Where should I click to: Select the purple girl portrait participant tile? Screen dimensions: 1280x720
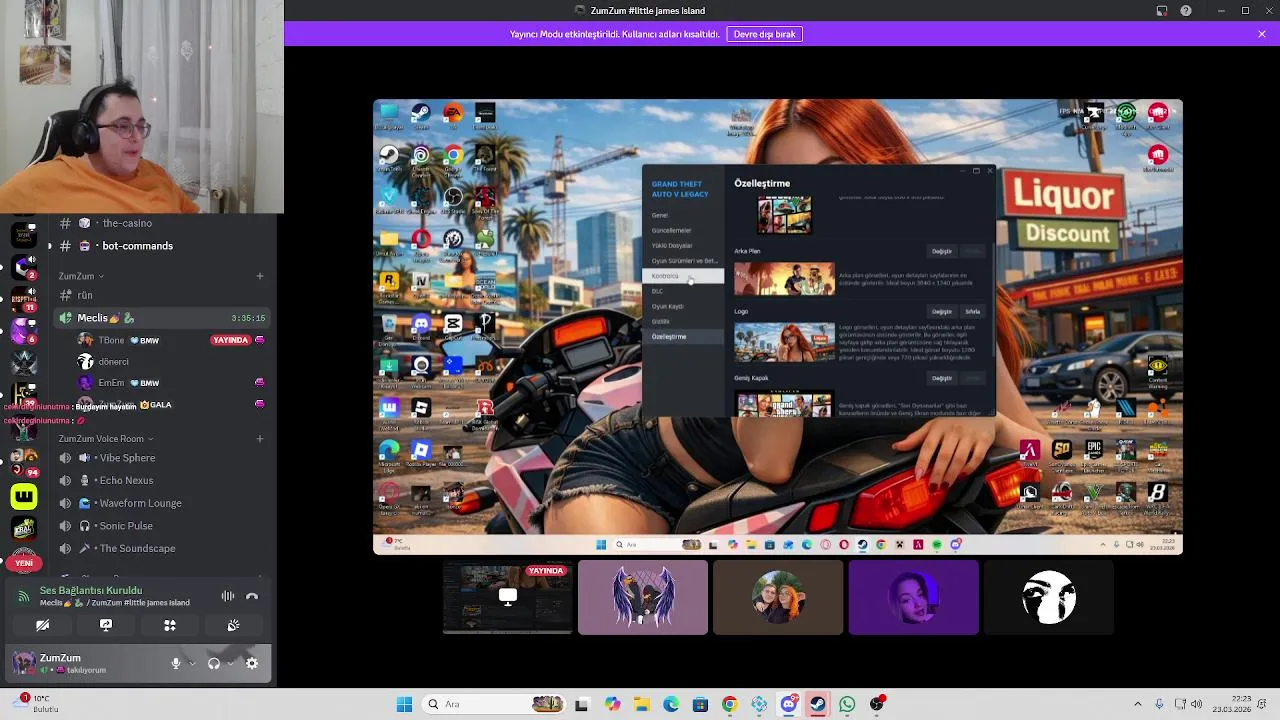(x=914, y=597)
